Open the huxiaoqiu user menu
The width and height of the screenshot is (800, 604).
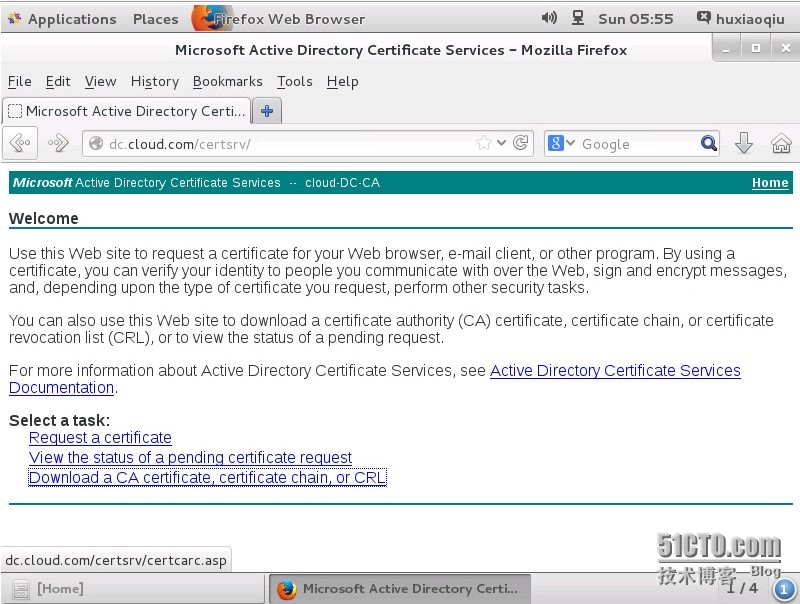[x=740, y=19]
